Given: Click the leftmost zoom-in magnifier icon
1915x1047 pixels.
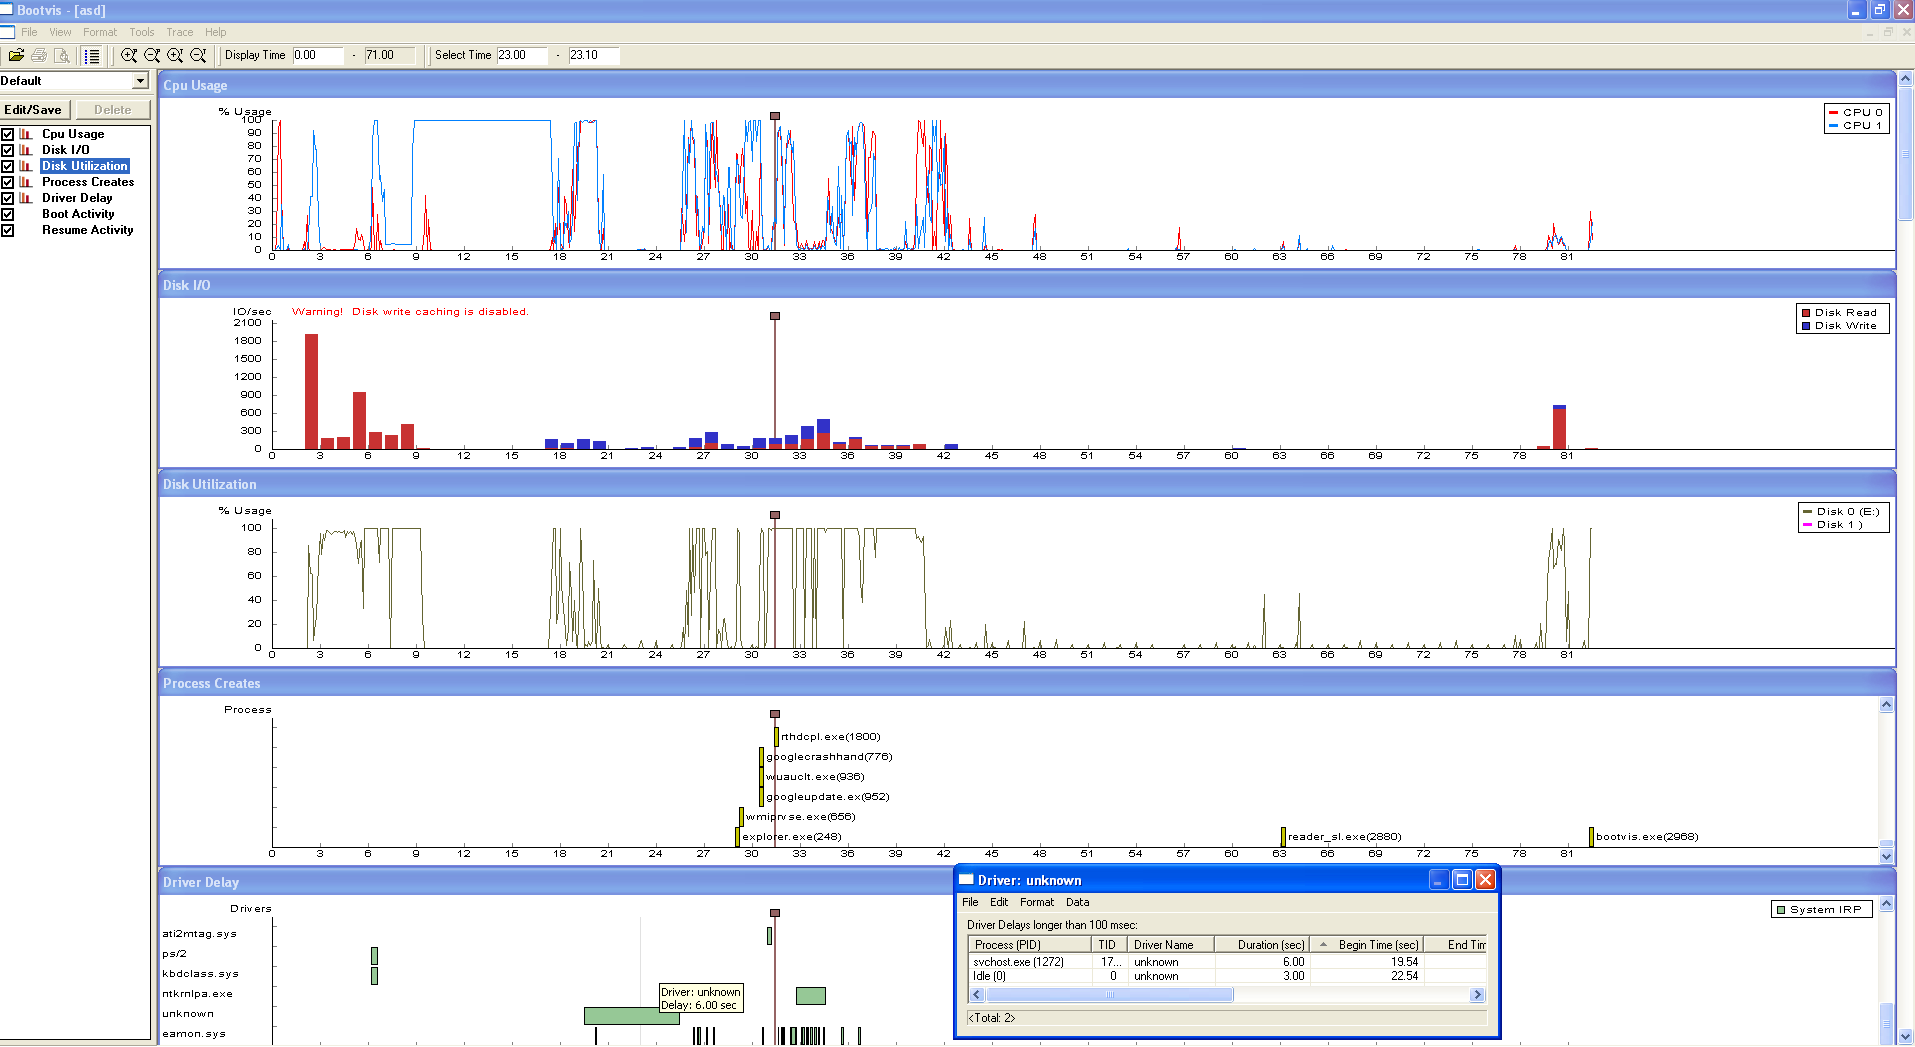Looking at the screenshot, I should coord(129,56).
